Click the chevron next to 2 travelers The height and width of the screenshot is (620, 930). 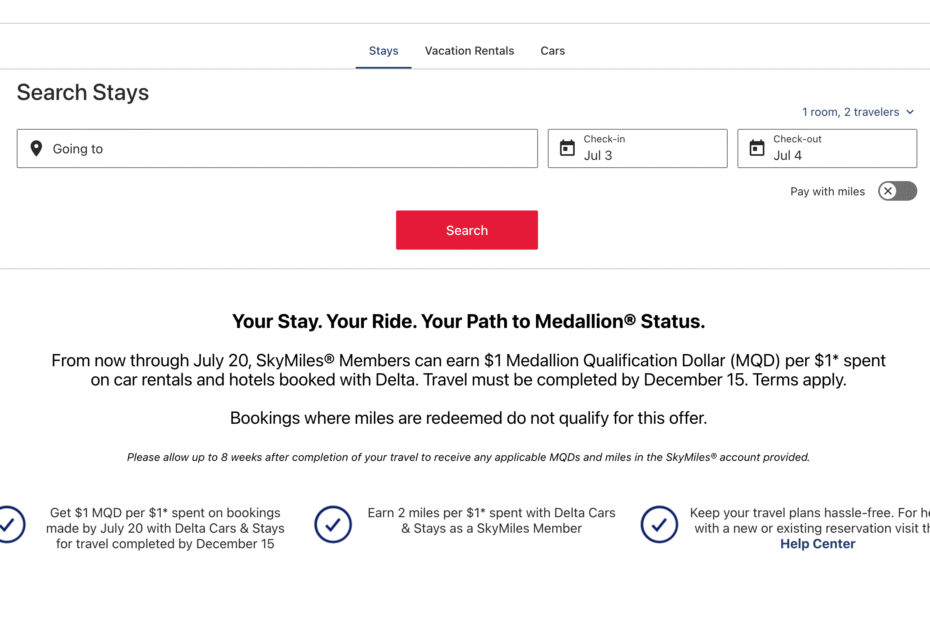point(910,112)
